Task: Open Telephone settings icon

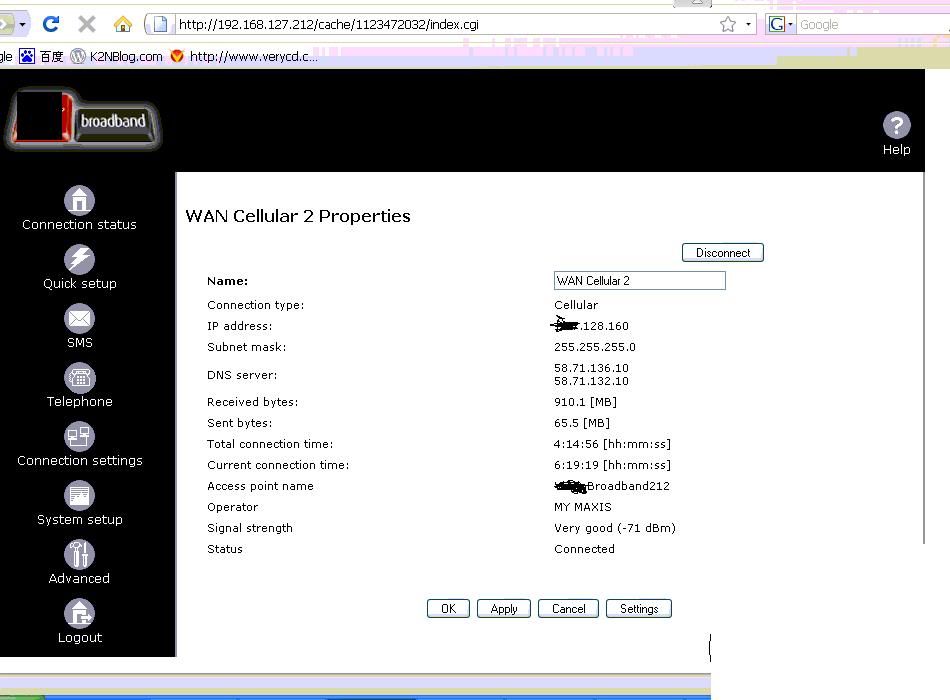Action: click(79, 378)
